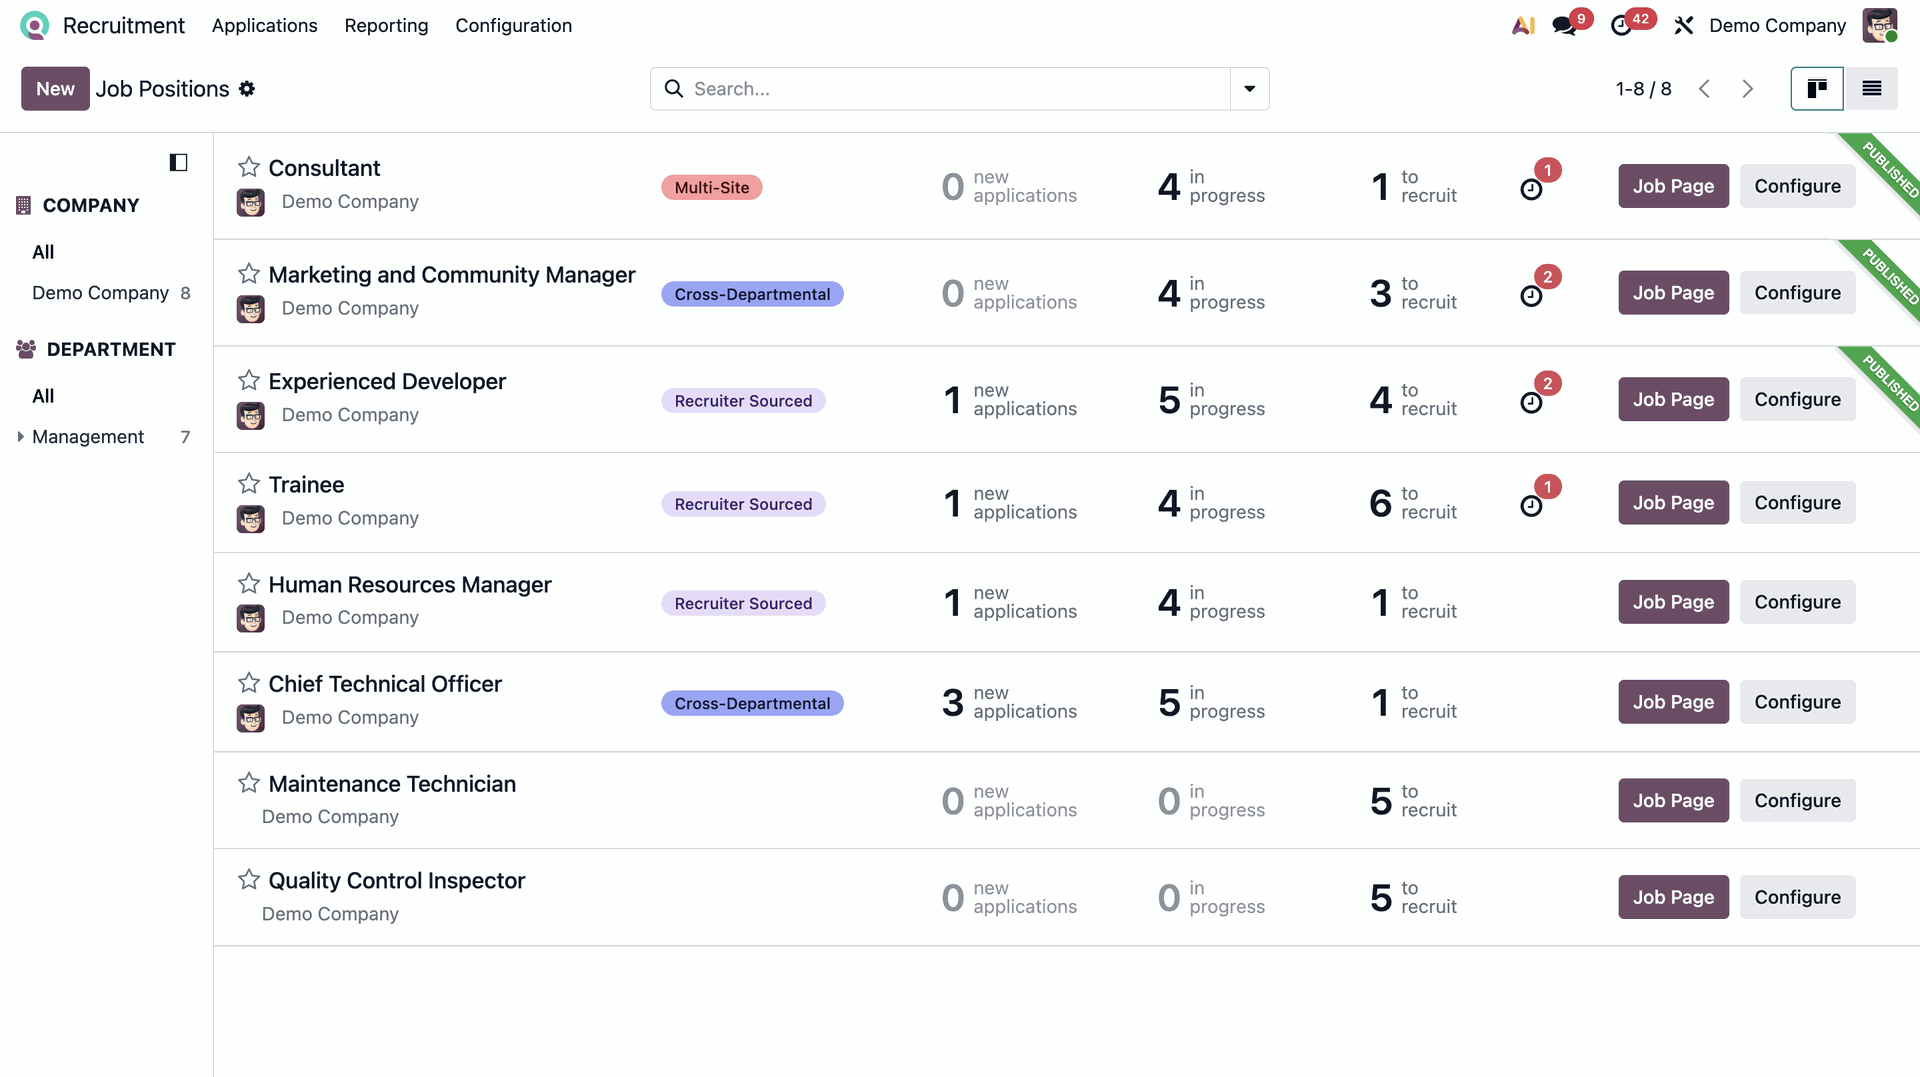Image resolution: width=1920 pixels, height=1077 pixels.
Task: Open the Job Positions settings gear
Action: pyautogui.click(x=247, y=89)
